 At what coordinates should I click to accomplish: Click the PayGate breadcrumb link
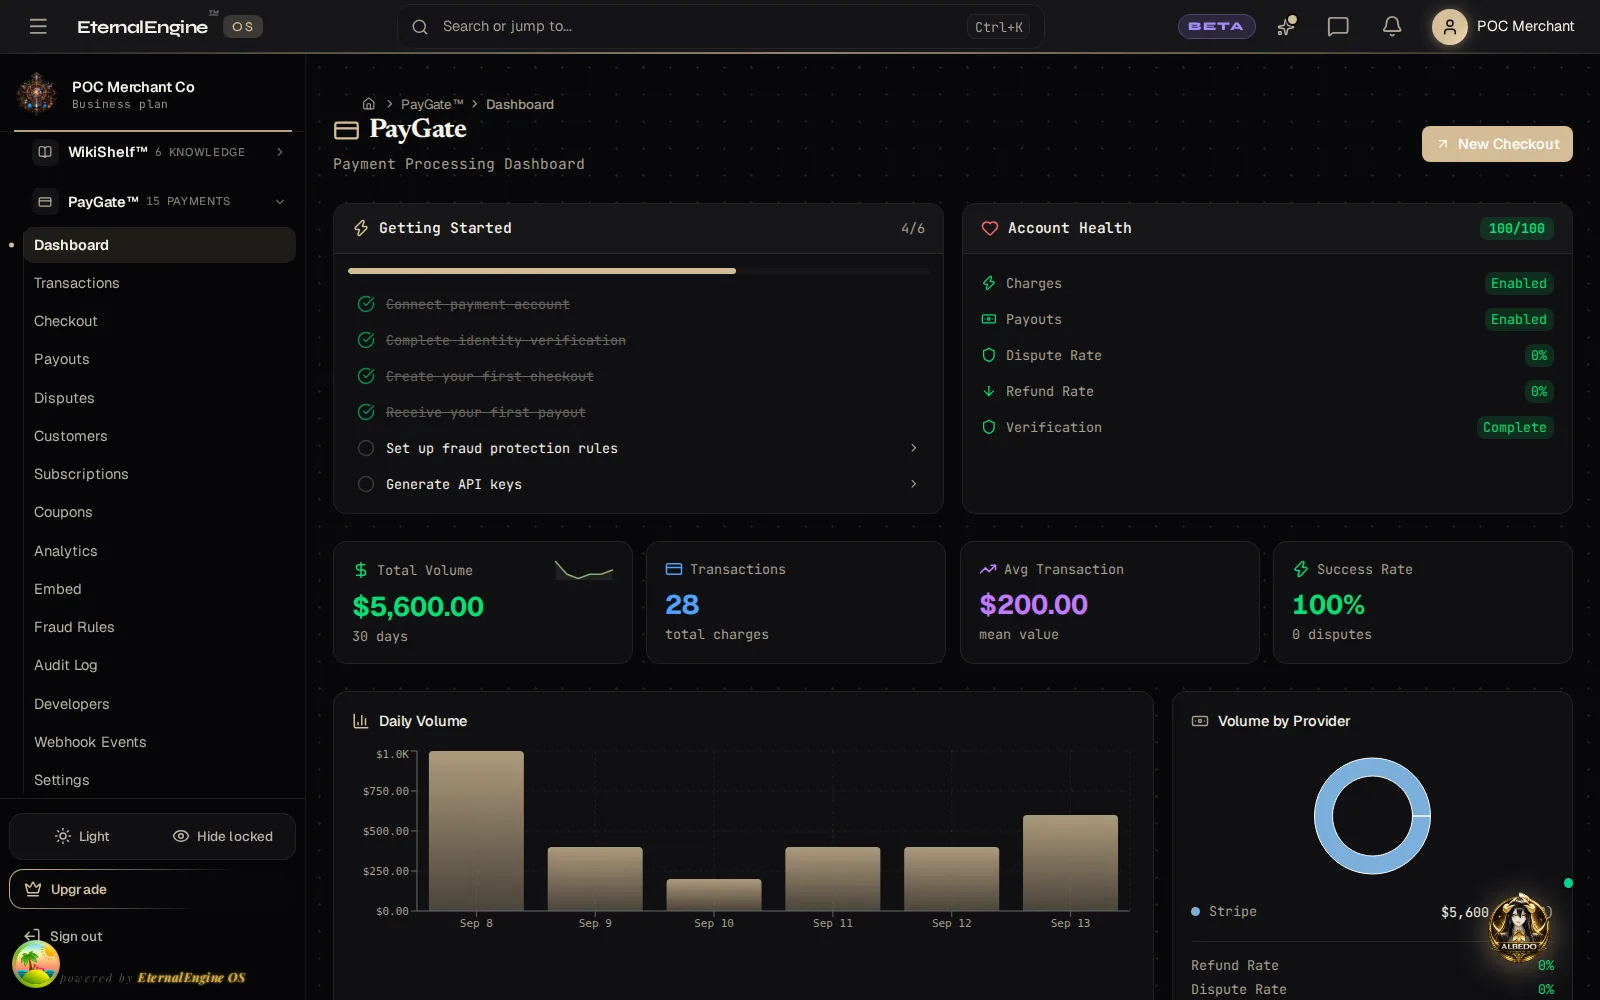click(432, 104)
